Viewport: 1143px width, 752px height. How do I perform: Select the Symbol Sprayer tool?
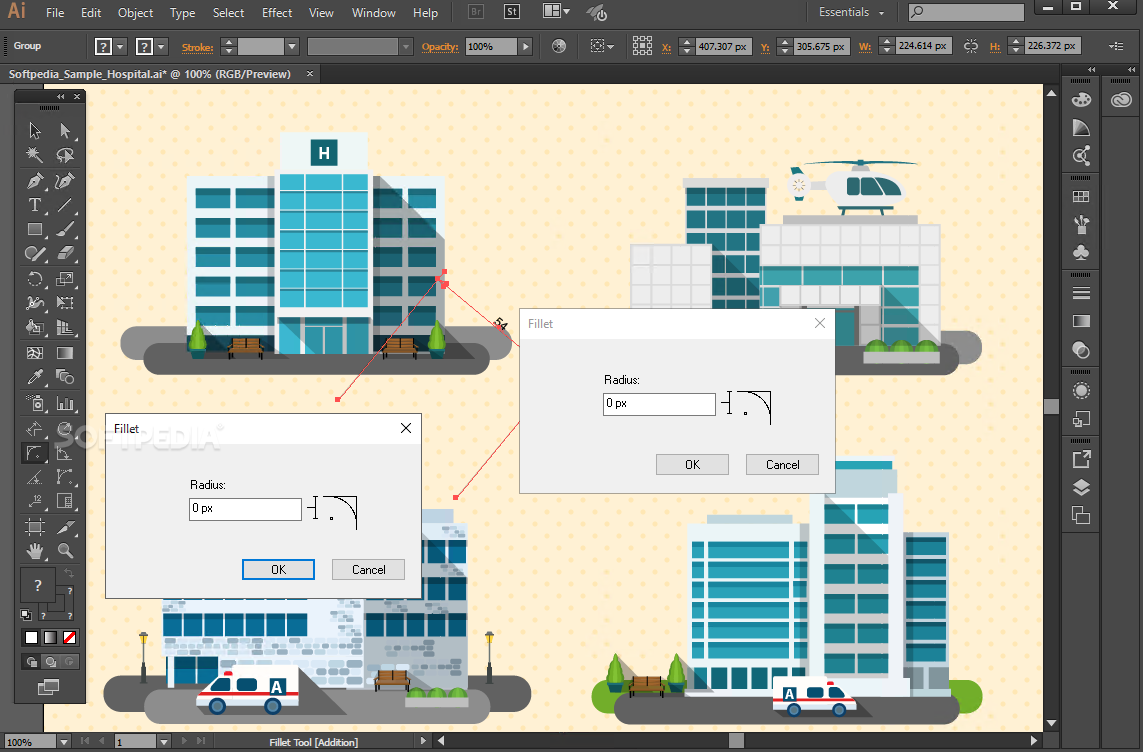(34, 402)
